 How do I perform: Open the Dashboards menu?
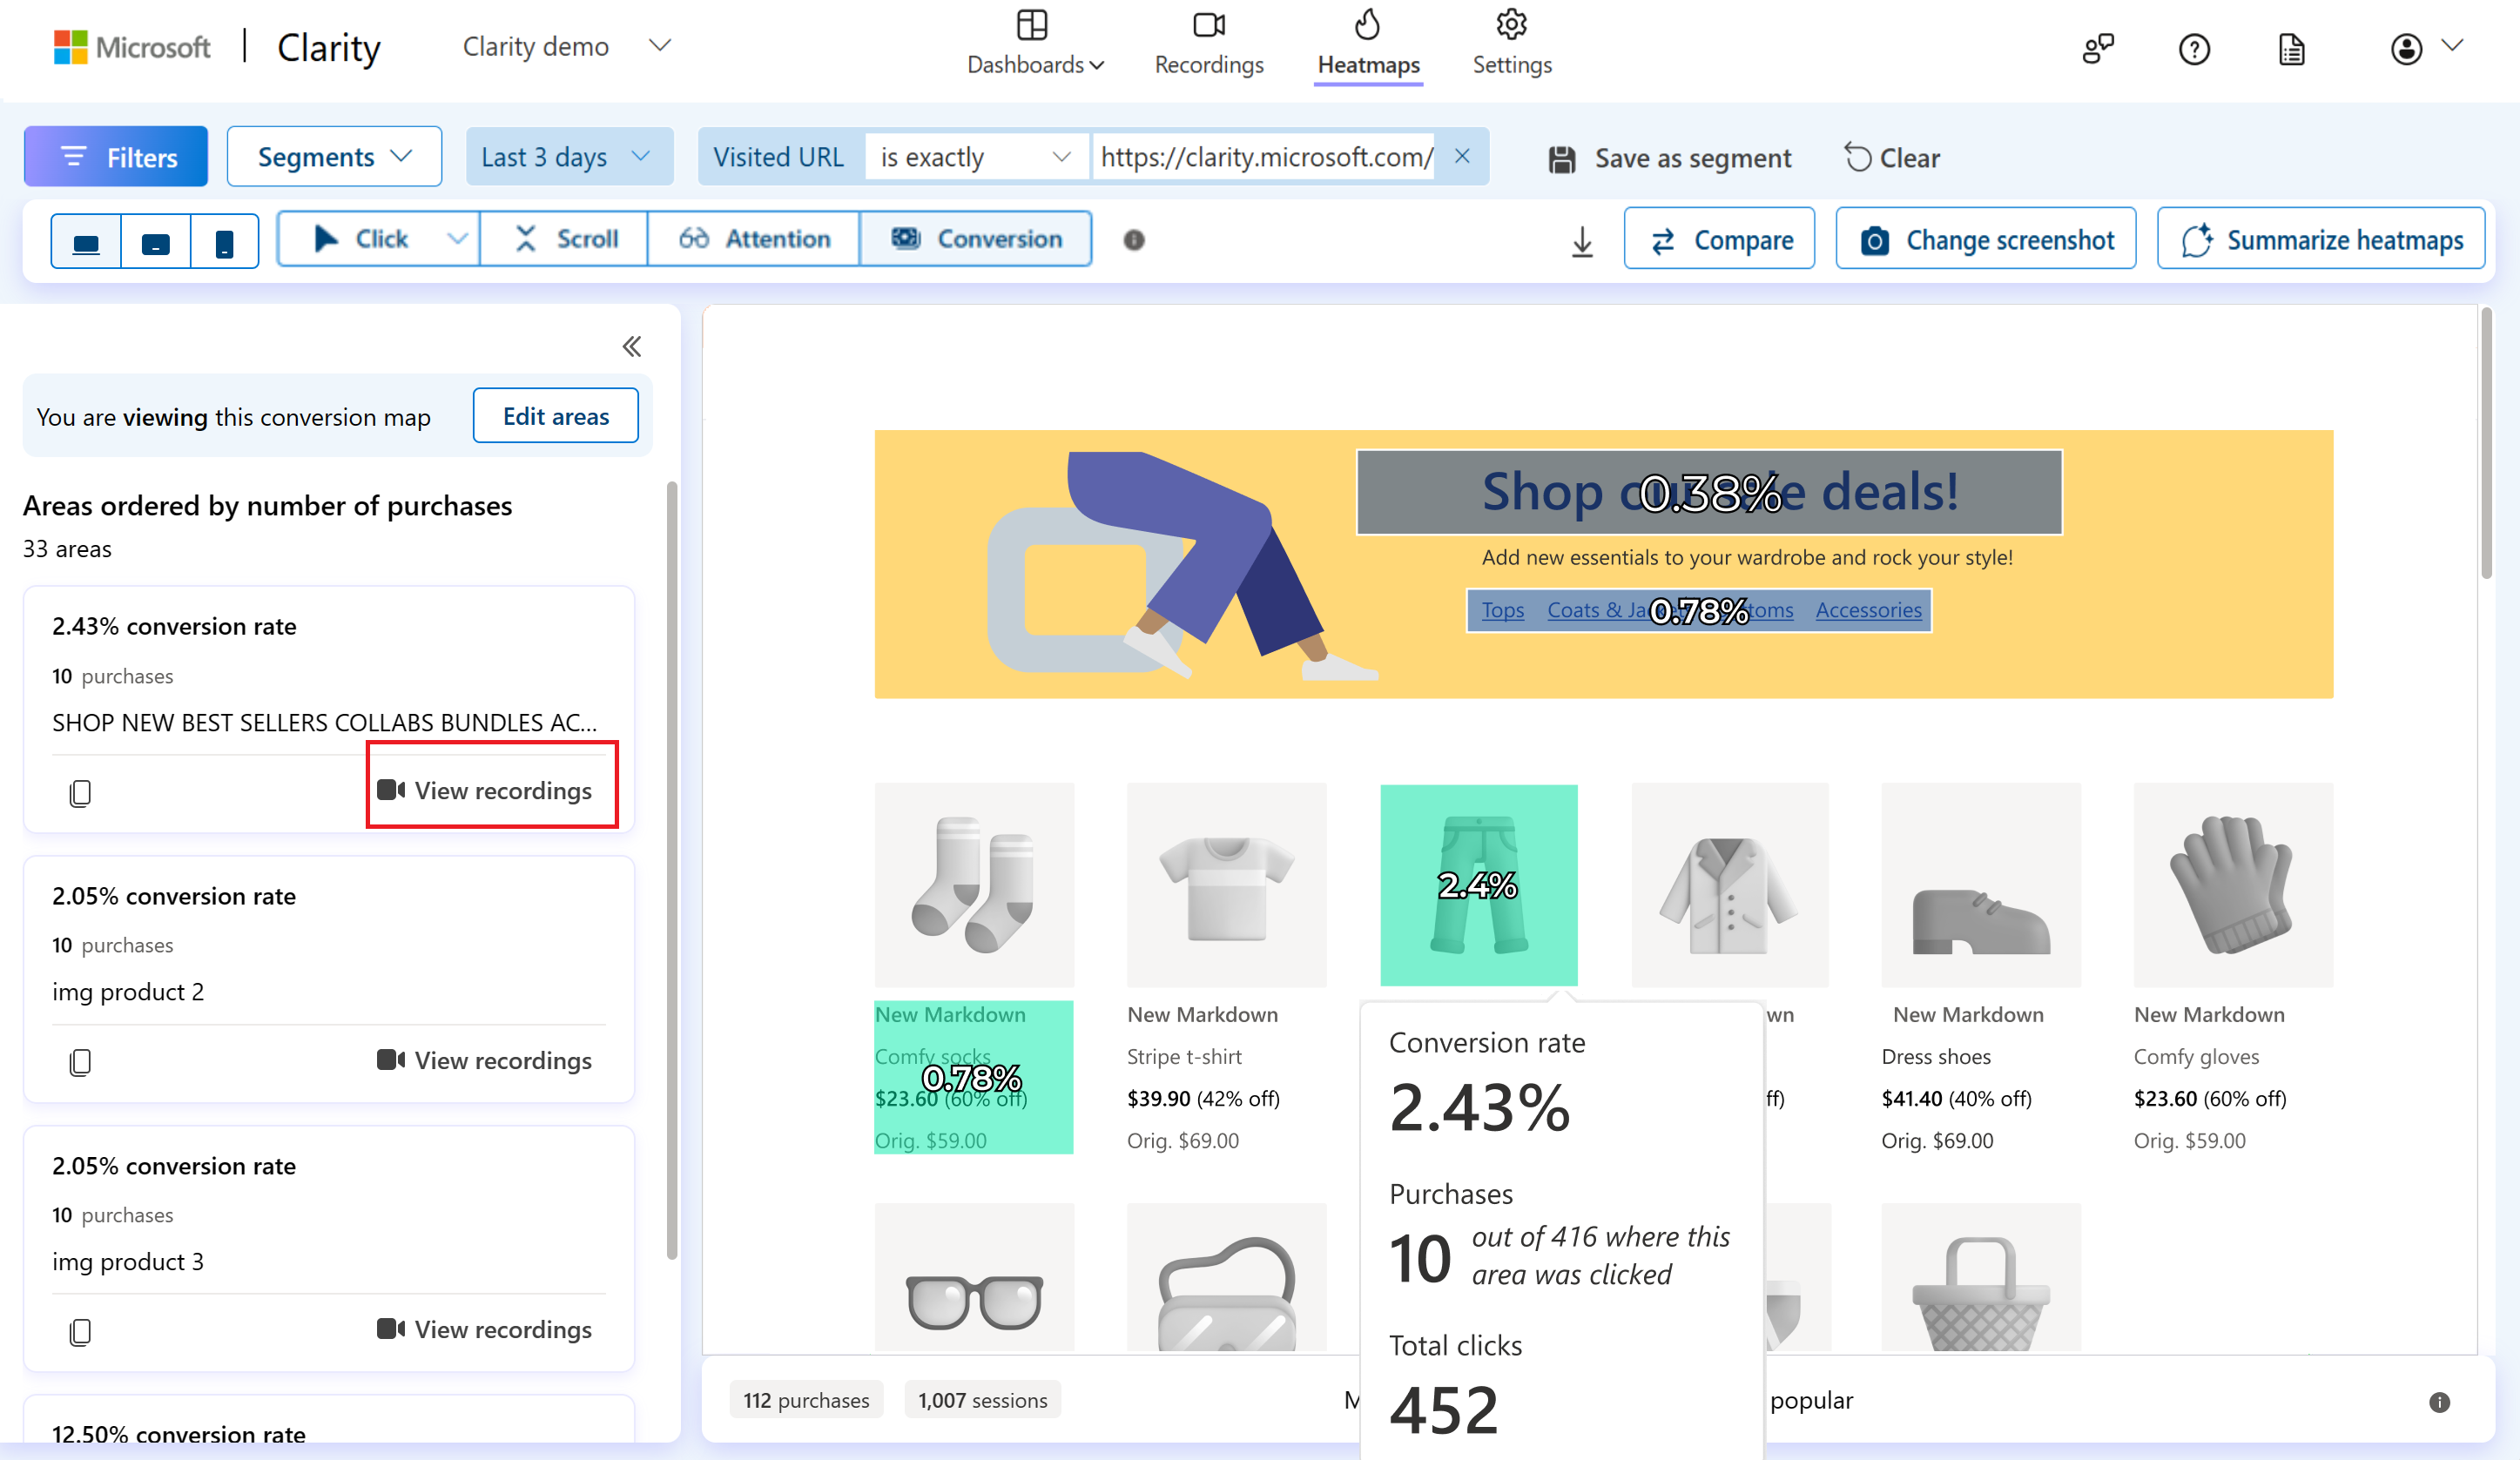click(x=1035, y=45)
